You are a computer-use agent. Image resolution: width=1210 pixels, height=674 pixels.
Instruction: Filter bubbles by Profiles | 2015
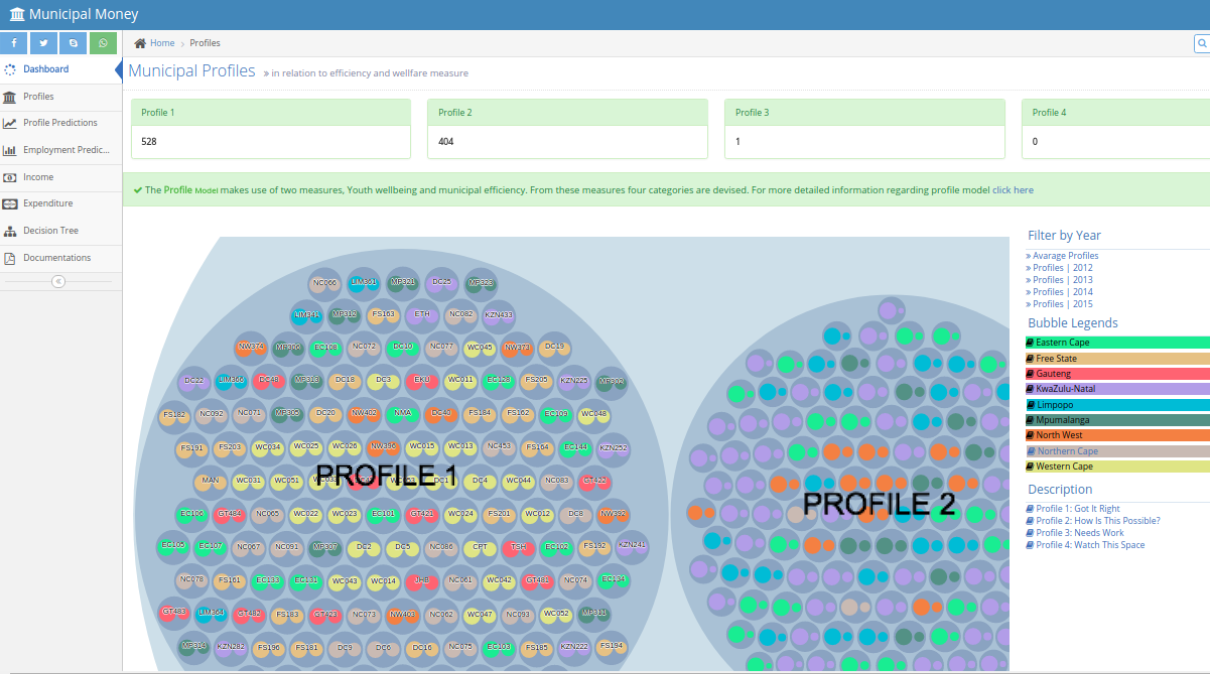click(1062, 304)
